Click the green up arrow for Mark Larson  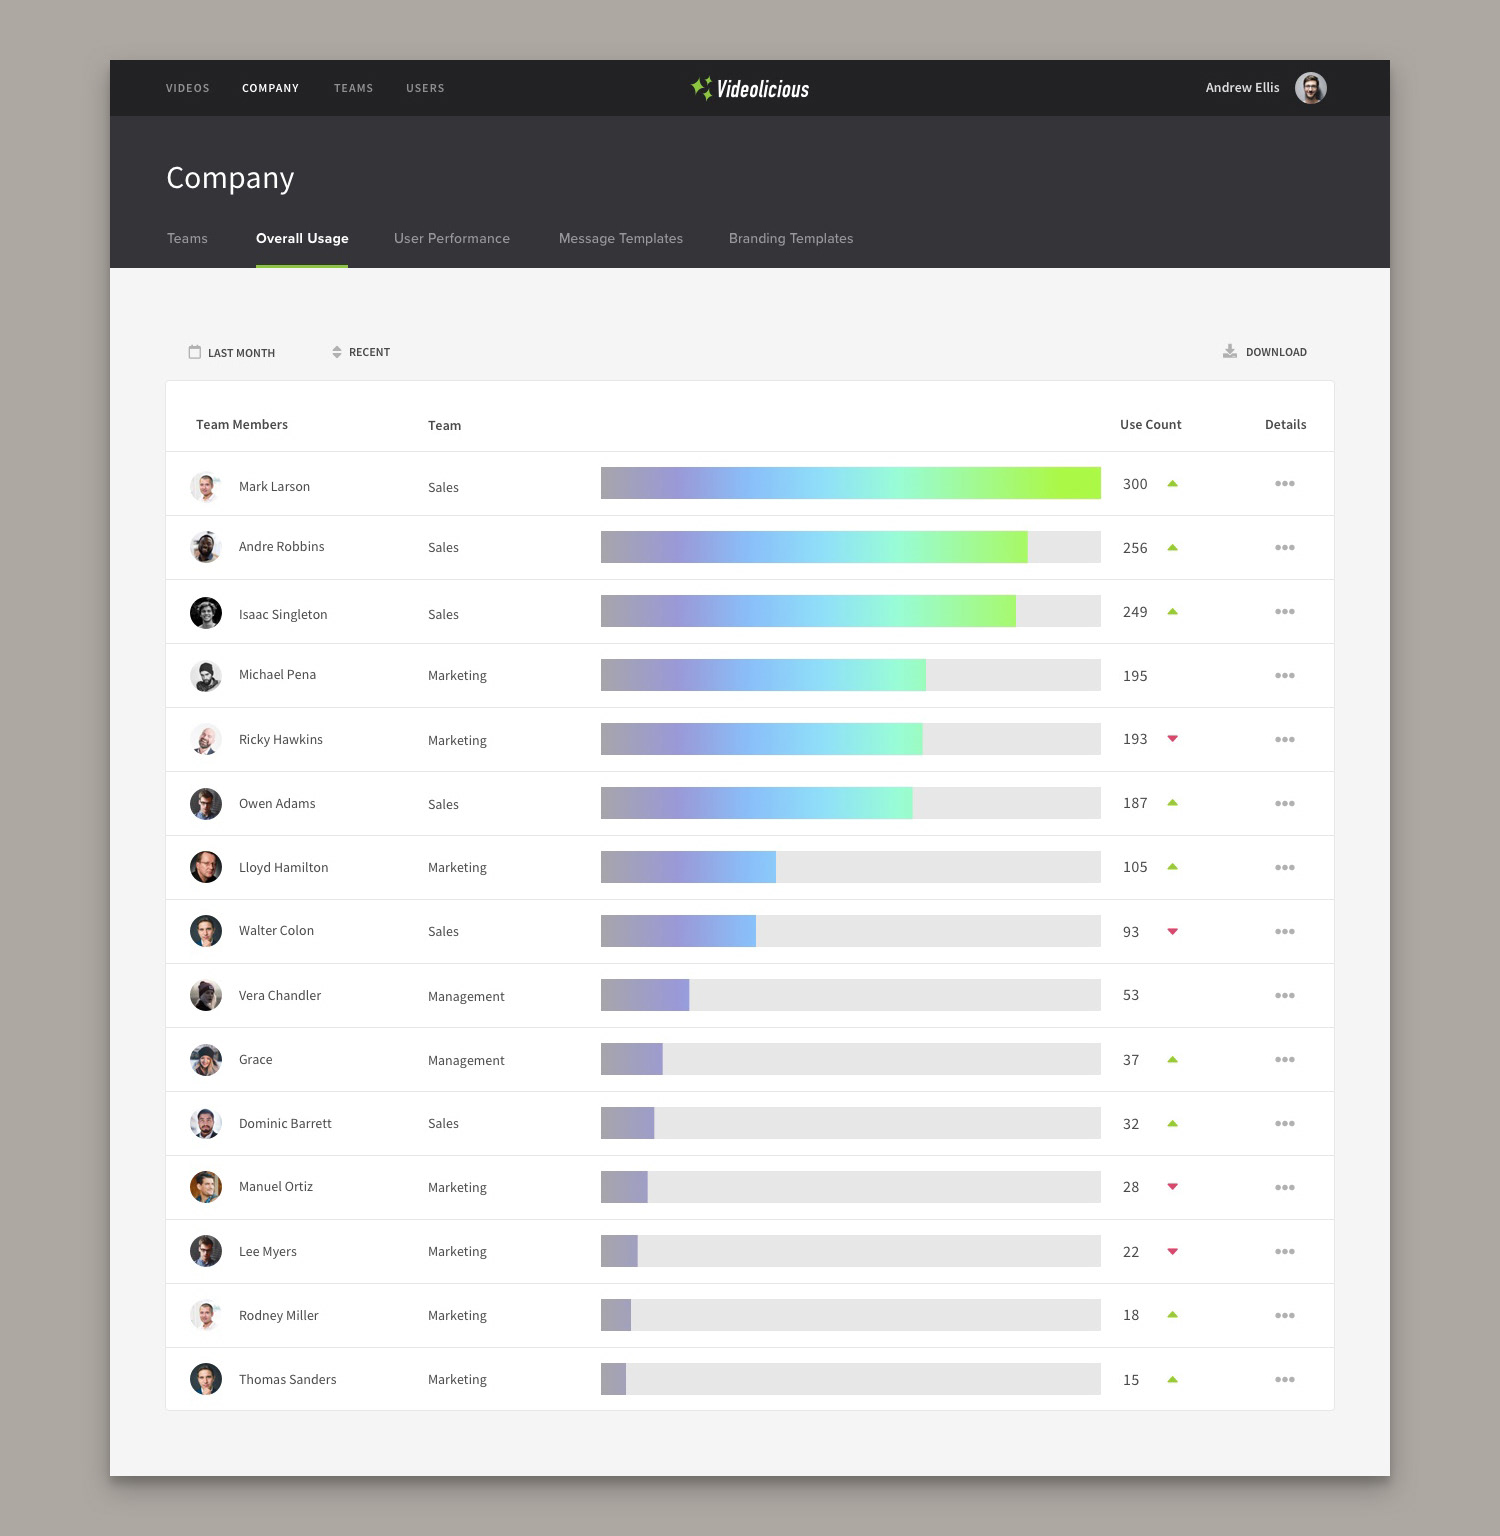(1173, 484)
